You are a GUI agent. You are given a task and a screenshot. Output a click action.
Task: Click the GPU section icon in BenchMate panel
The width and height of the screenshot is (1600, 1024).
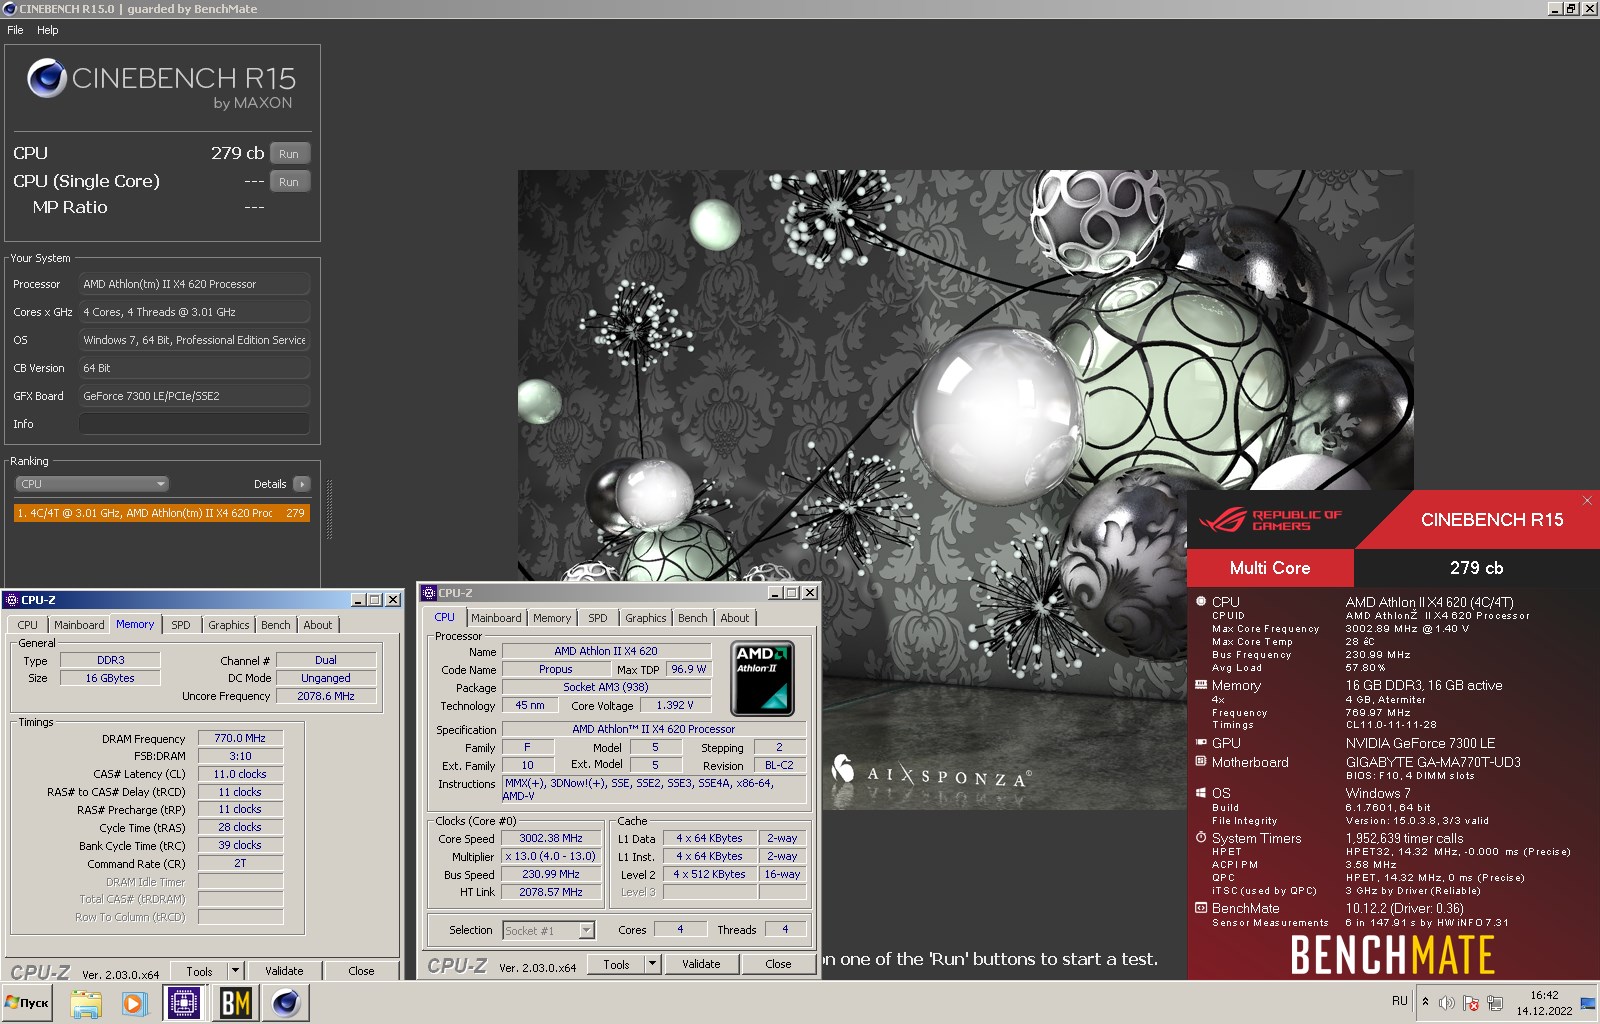click(1201, 743)
